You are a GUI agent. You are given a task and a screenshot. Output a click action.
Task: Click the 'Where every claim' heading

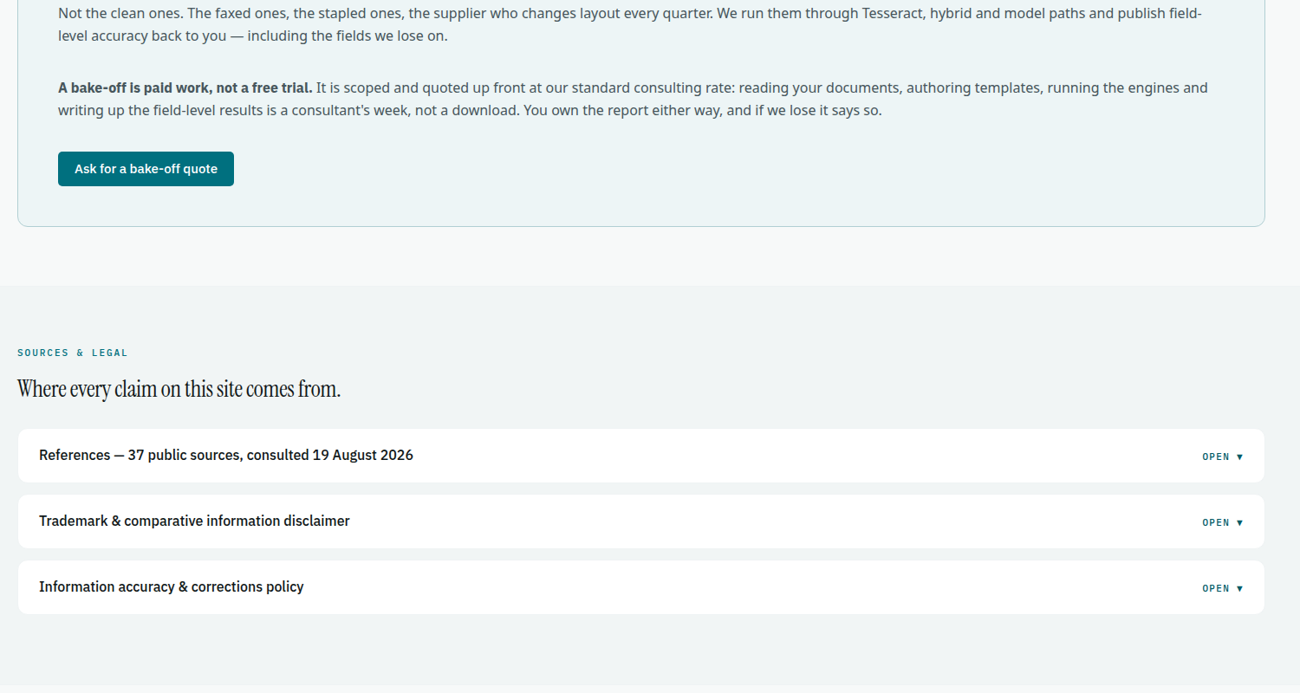(x=179, y=389)
